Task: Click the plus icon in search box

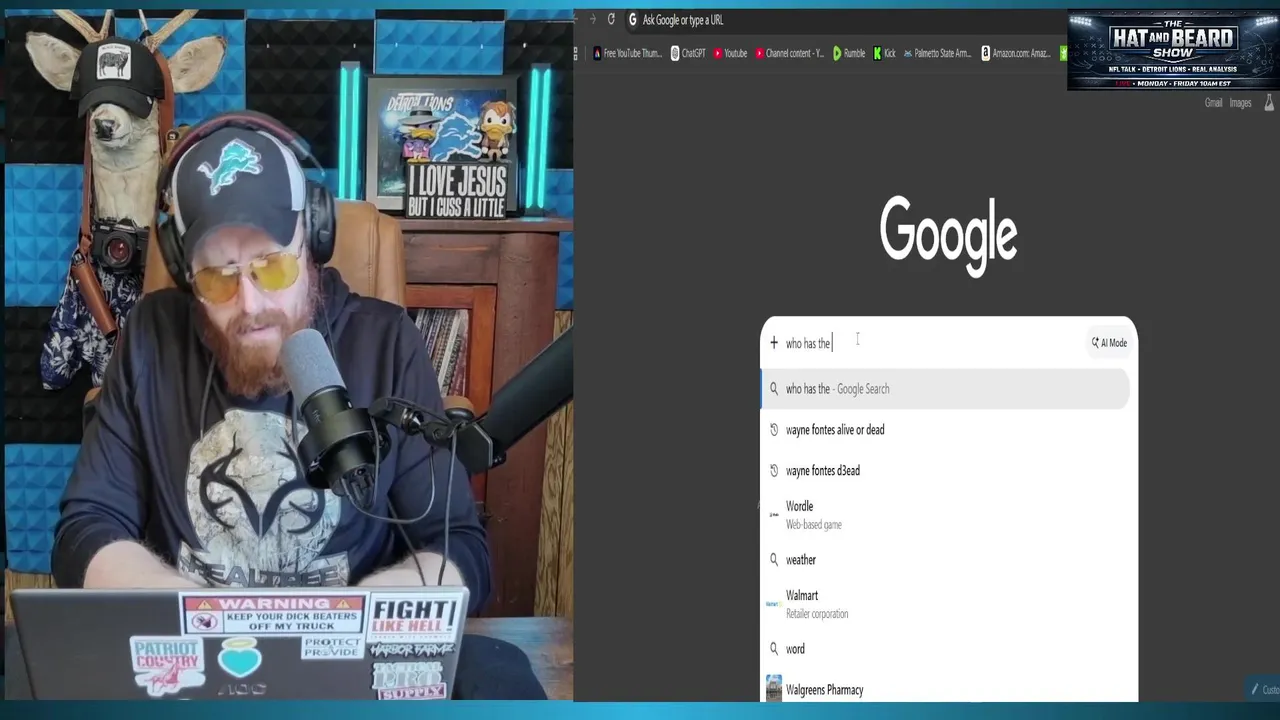Action: (773, 343)
